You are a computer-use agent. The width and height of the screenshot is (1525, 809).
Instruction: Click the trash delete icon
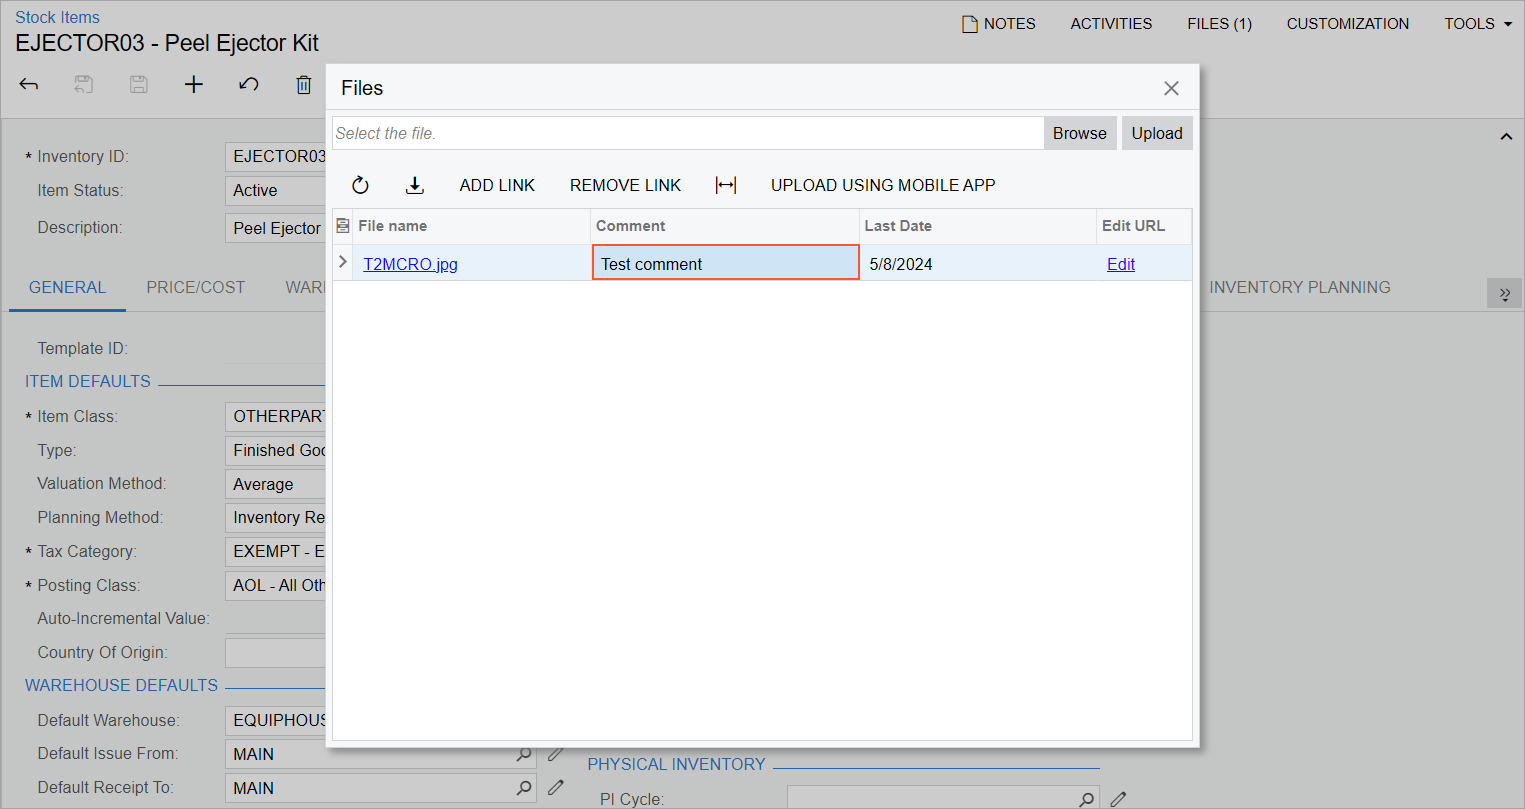304,85
